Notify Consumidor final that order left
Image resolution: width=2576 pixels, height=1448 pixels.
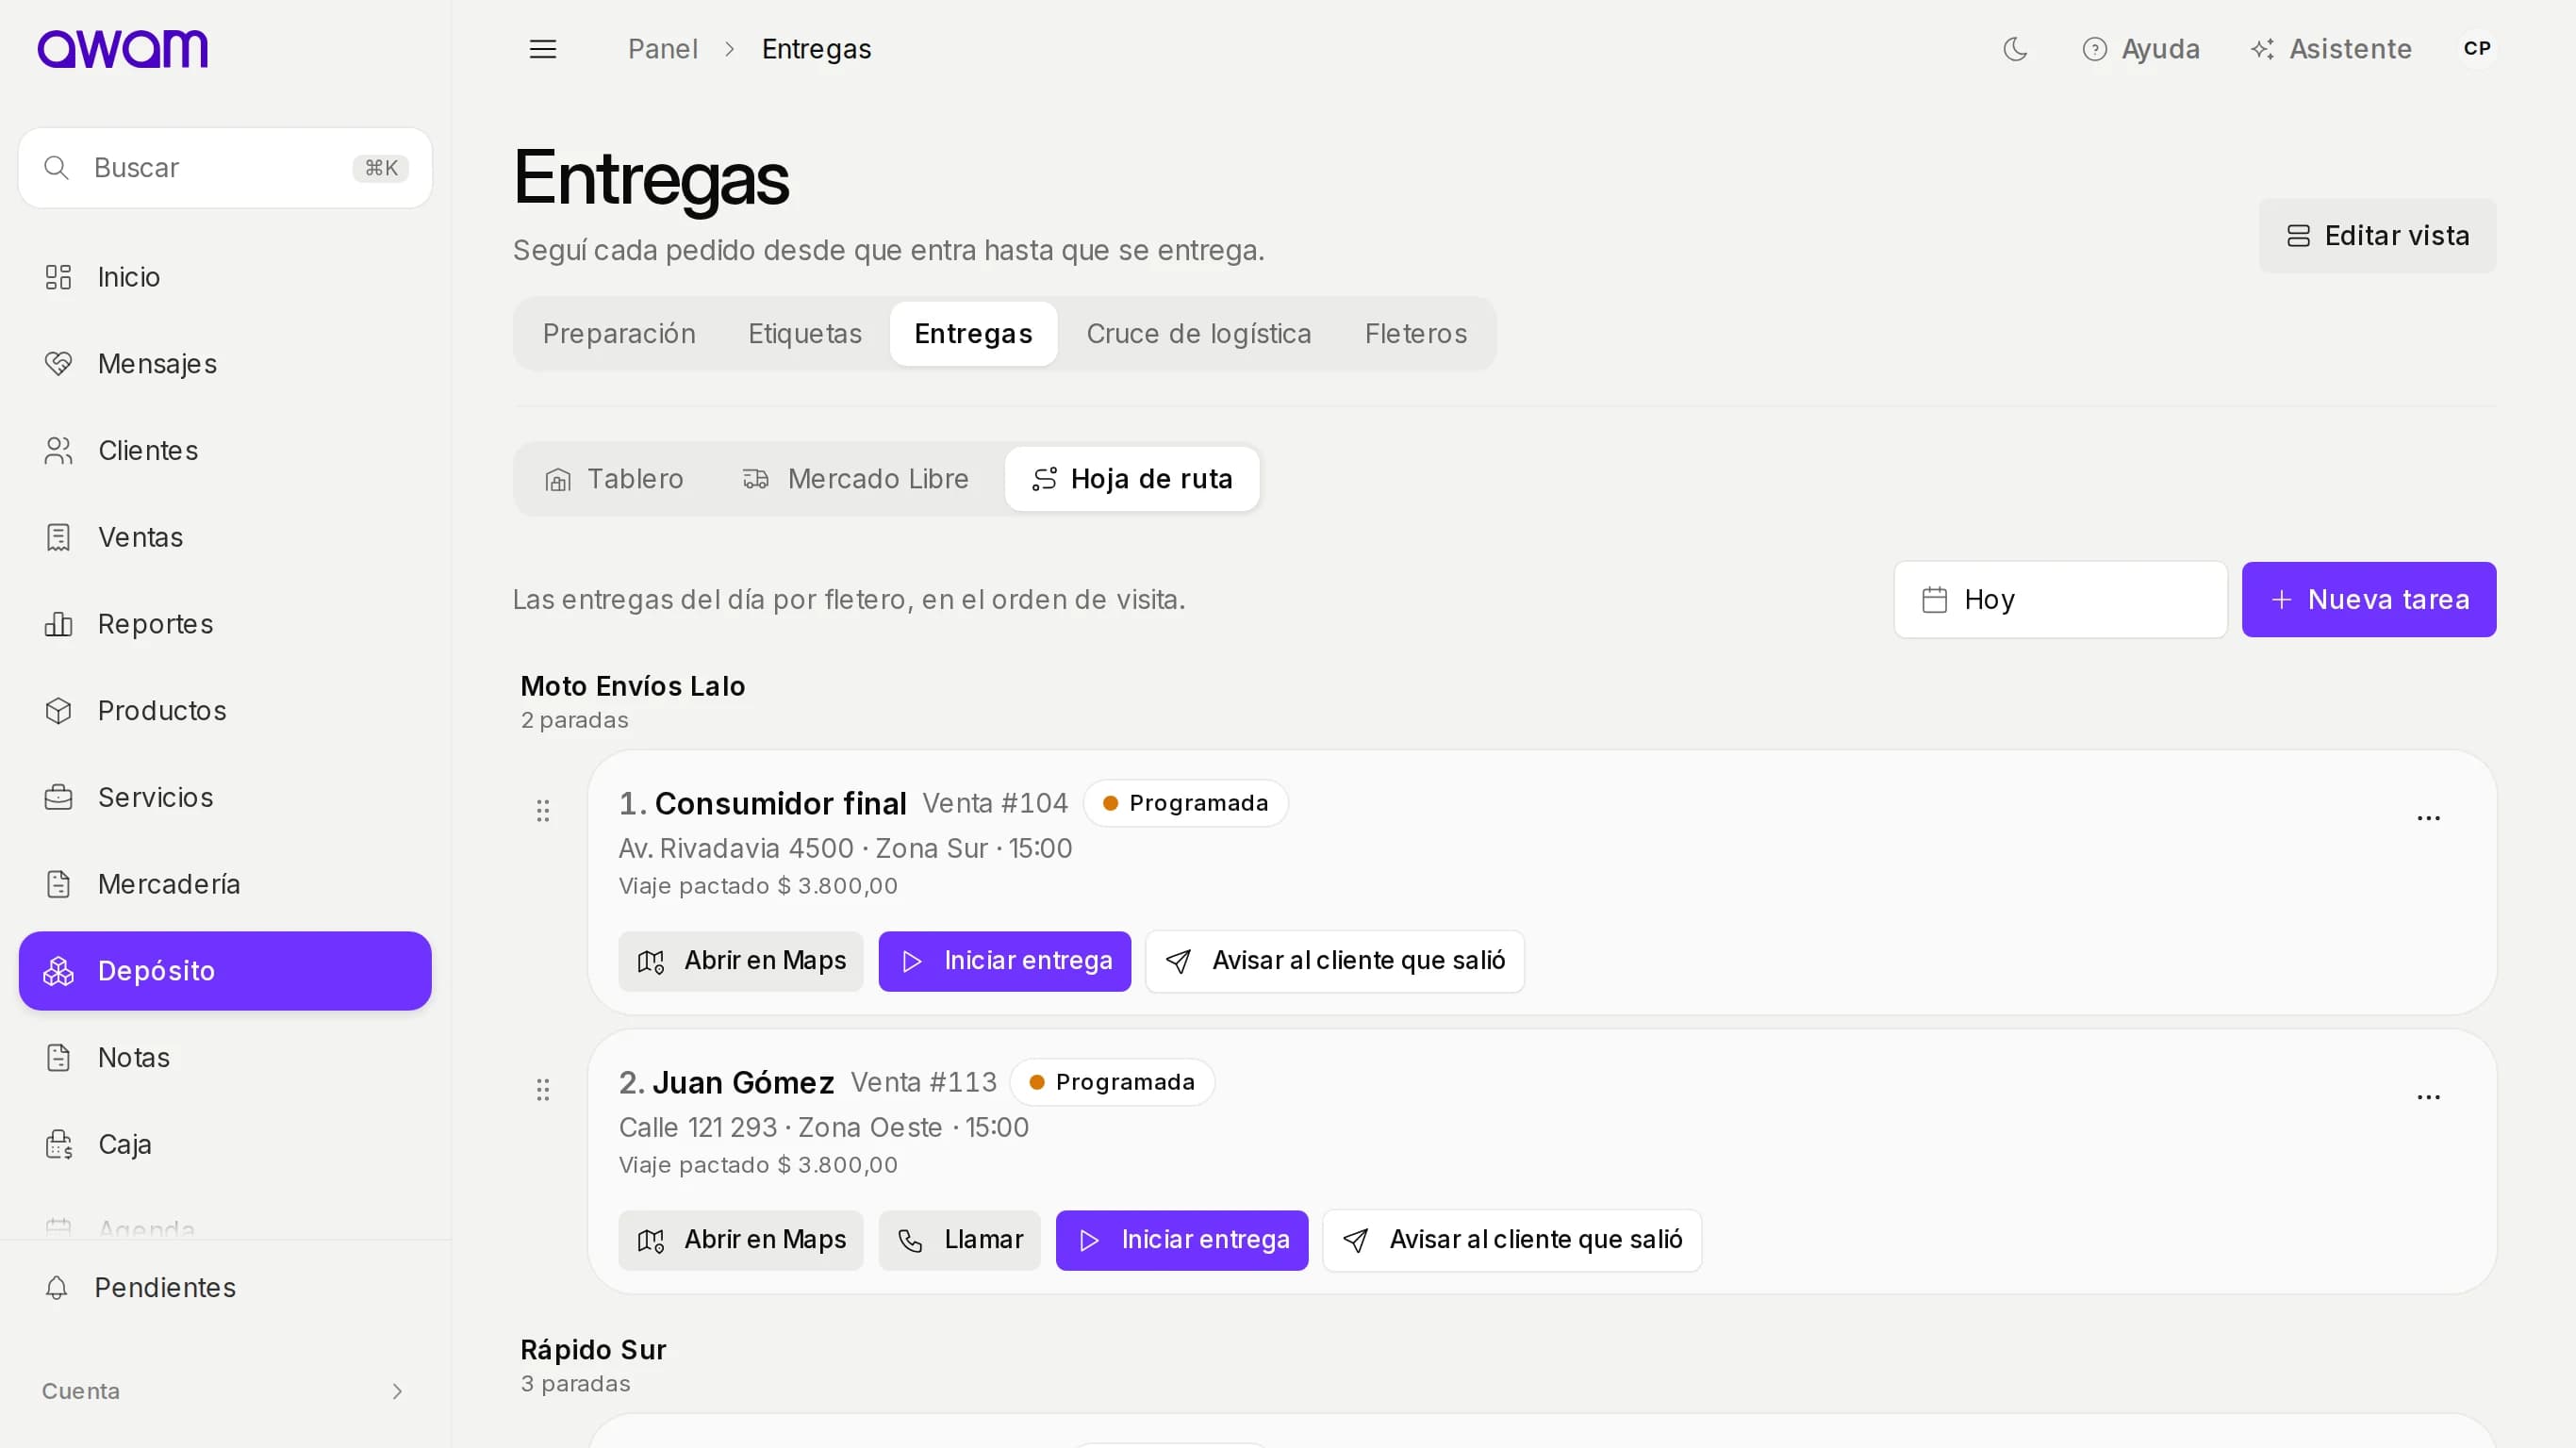(x=1335, y=962)
